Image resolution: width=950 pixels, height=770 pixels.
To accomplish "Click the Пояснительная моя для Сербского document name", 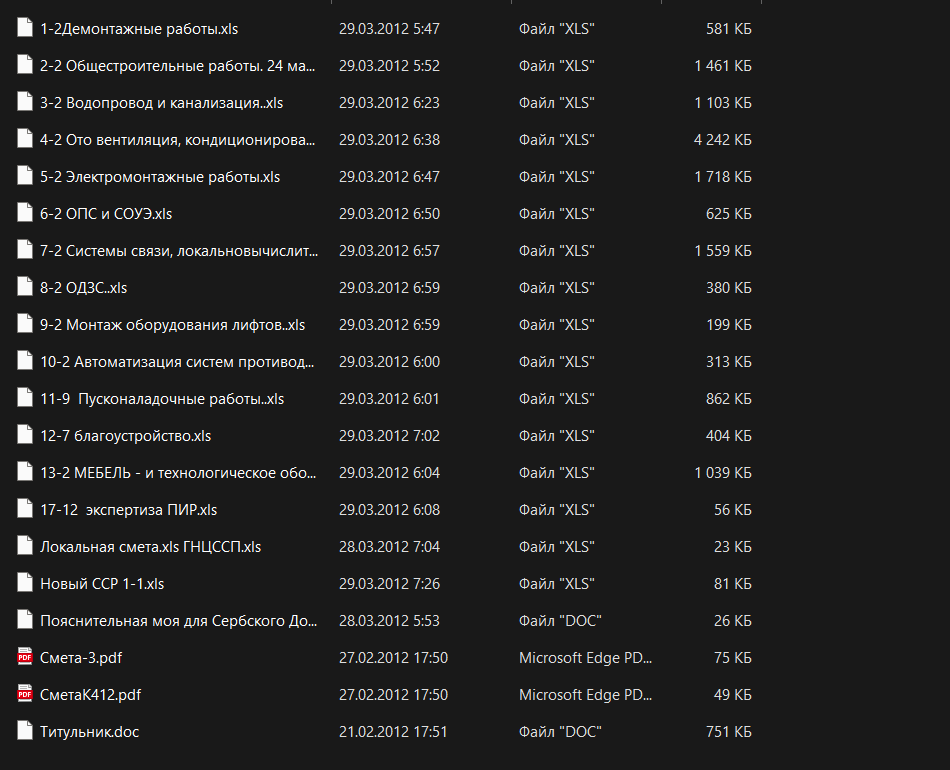I will (x=178, y=621).
